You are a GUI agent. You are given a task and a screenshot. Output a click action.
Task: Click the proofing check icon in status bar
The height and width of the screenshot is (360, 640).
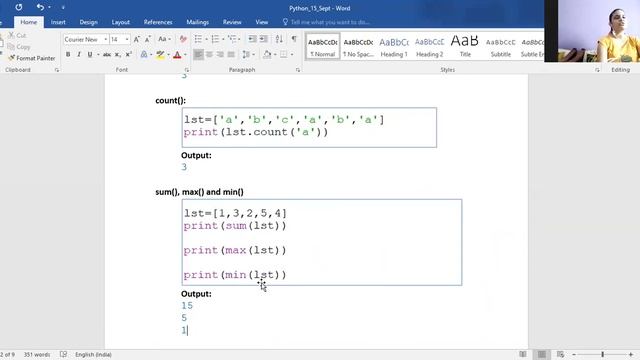(x=63, y=354)
